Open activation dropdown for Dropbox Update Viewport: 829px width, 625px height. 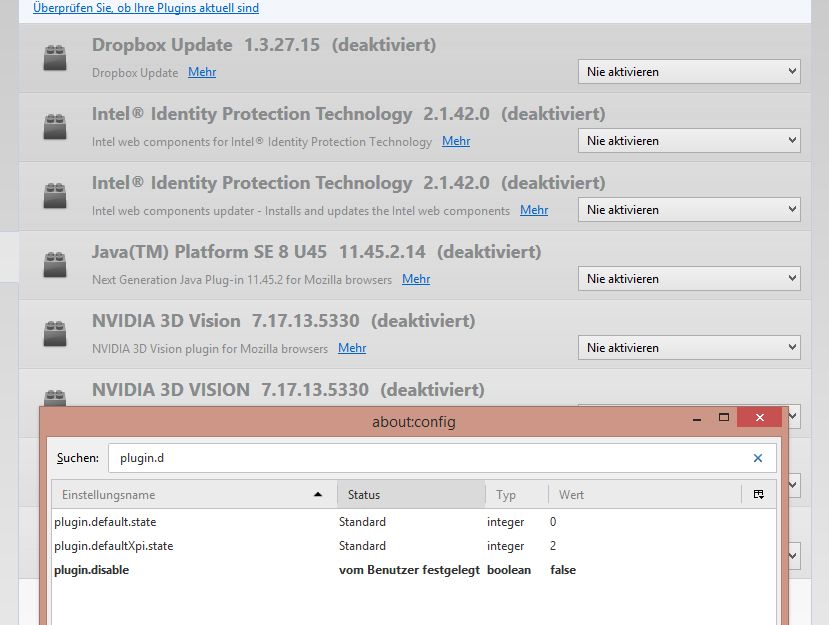pyautogui.click(x=689, y=72)
